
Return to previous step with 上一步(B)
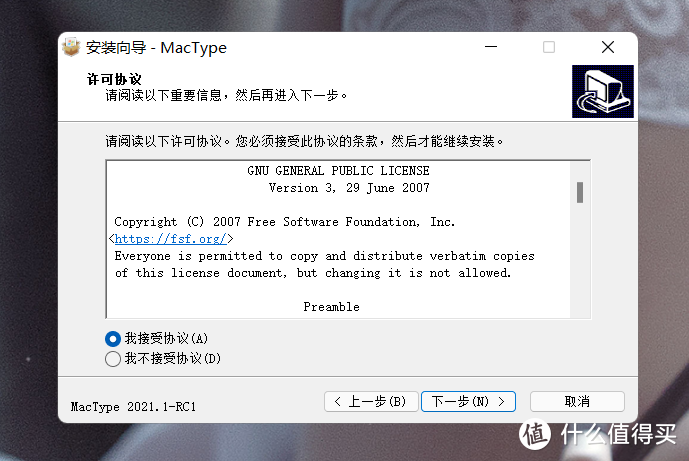[x=371, y=401]
